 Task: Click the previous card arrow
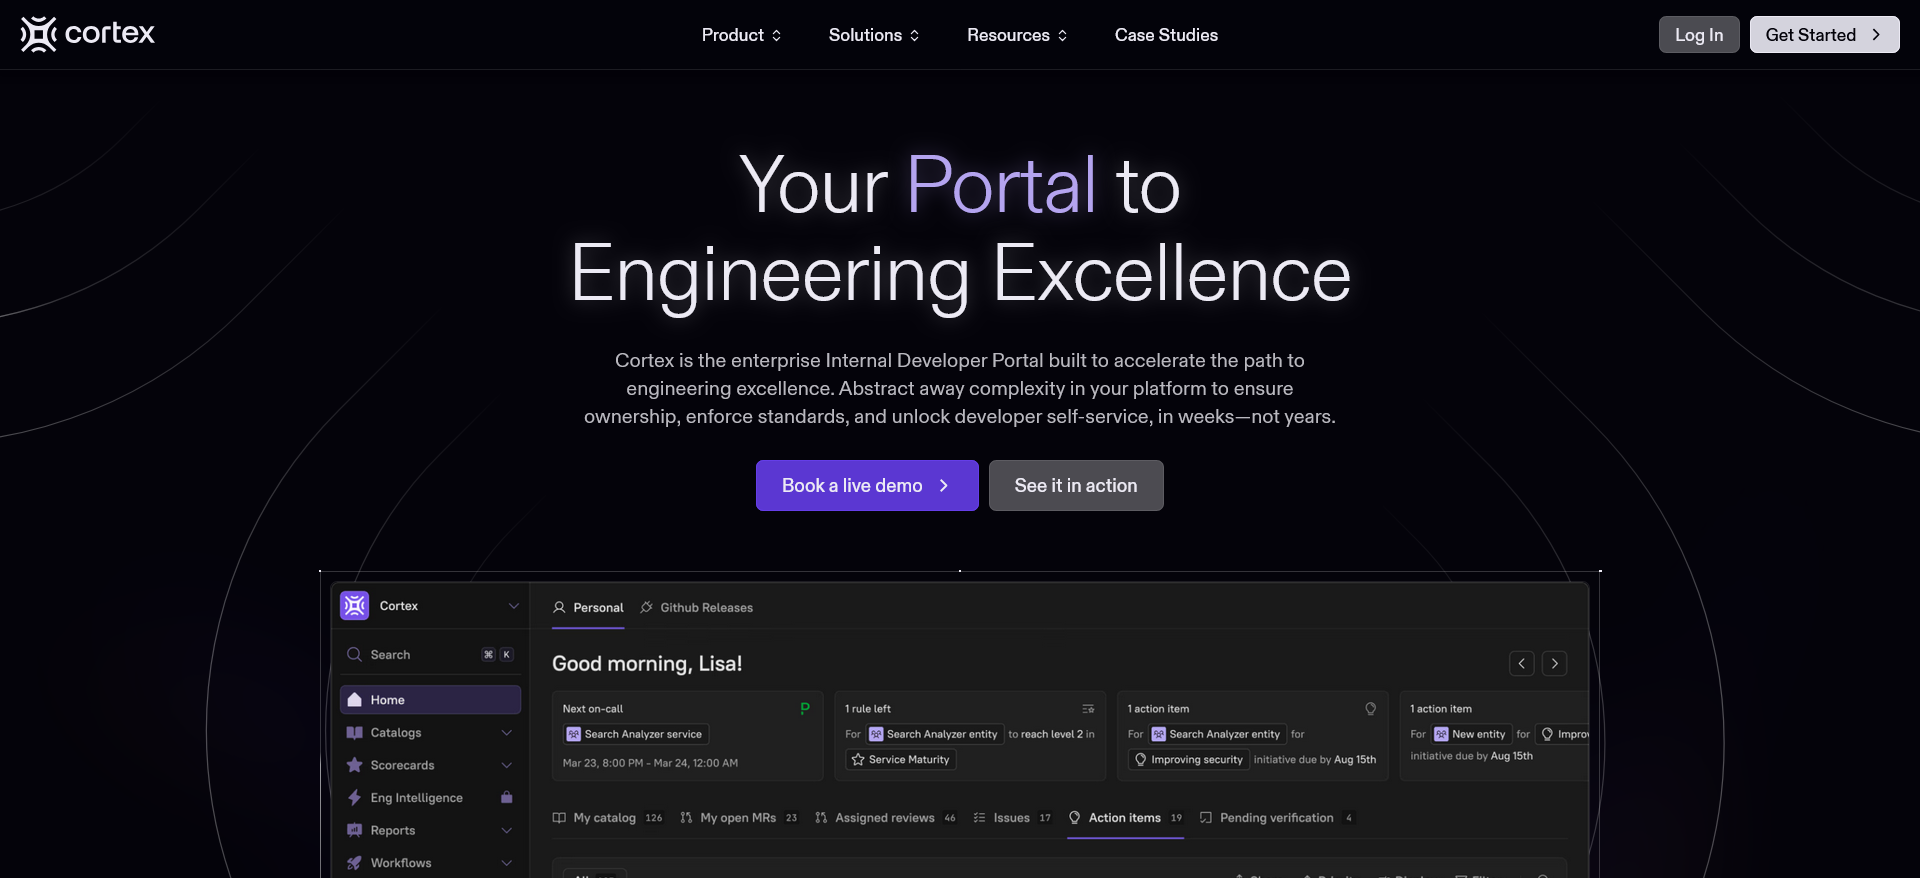[1522, 663]
